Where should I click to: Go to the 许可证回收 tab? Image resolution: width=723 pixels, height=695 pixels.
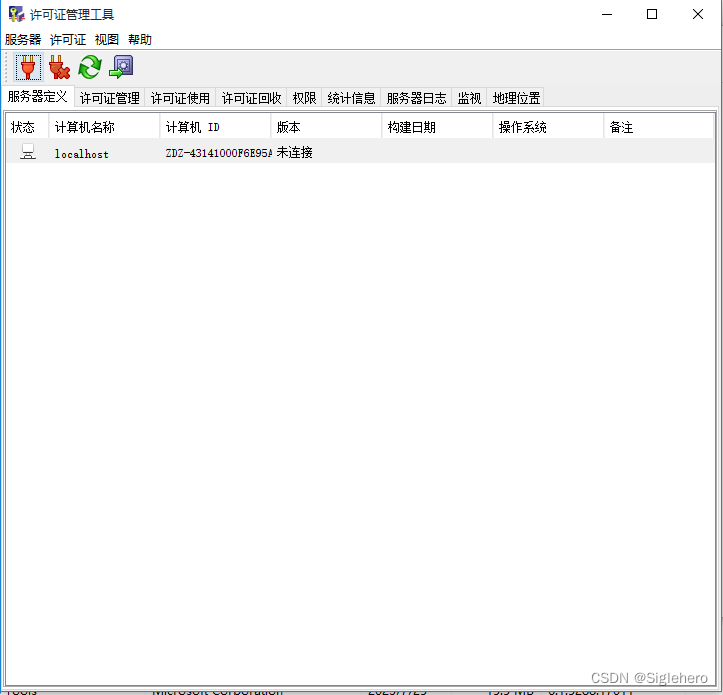(252, 98)
